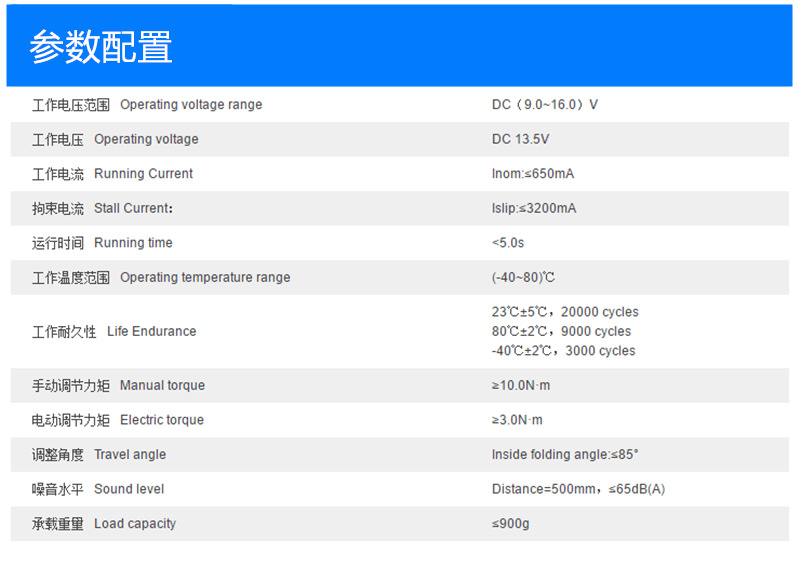Click the DC 13.5V value
800x567 pixels.
click(x=520, y=139)
